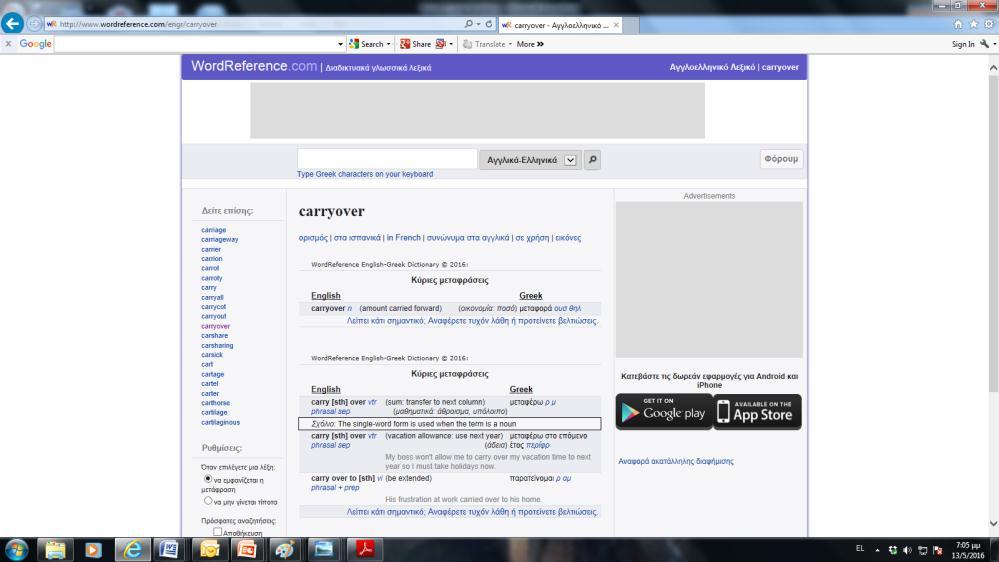Image resolution: width=999 pixels, height=562 pixels.
Task: Open the συνώνυμα στα αγγλικά link
Action: point(468,238)
